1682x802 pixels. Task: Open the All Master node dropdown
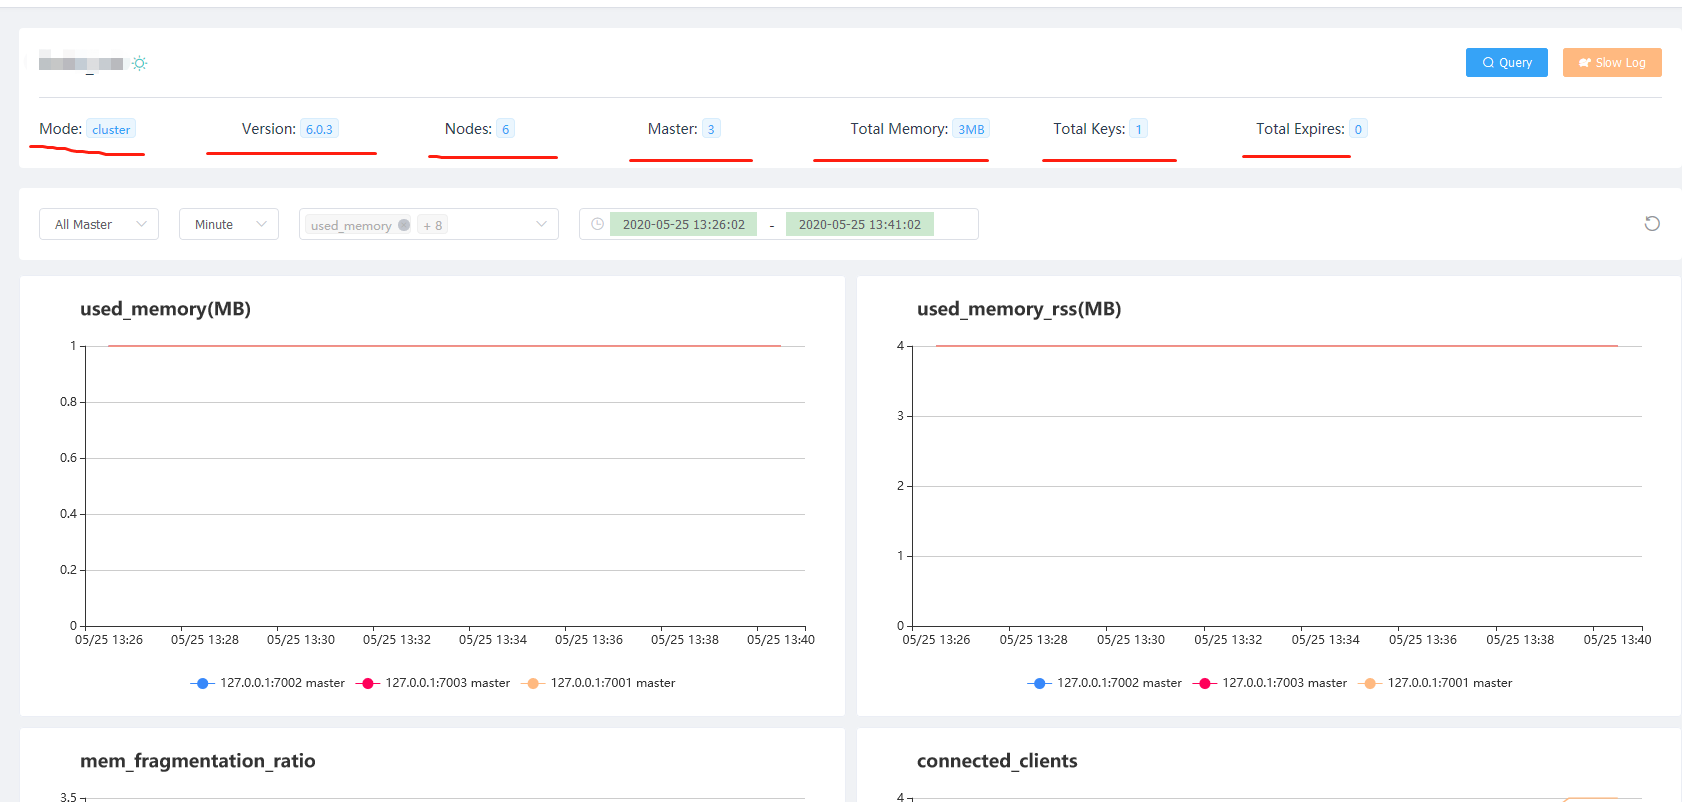pyautogui.click(x=99, y=224)
